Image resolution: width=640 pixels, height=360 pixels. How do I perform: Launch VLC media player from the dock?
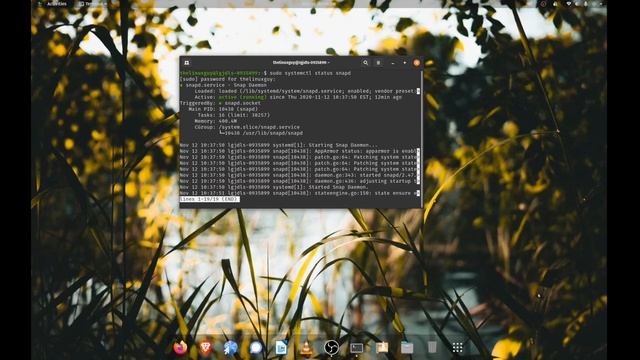click(306, 347)
